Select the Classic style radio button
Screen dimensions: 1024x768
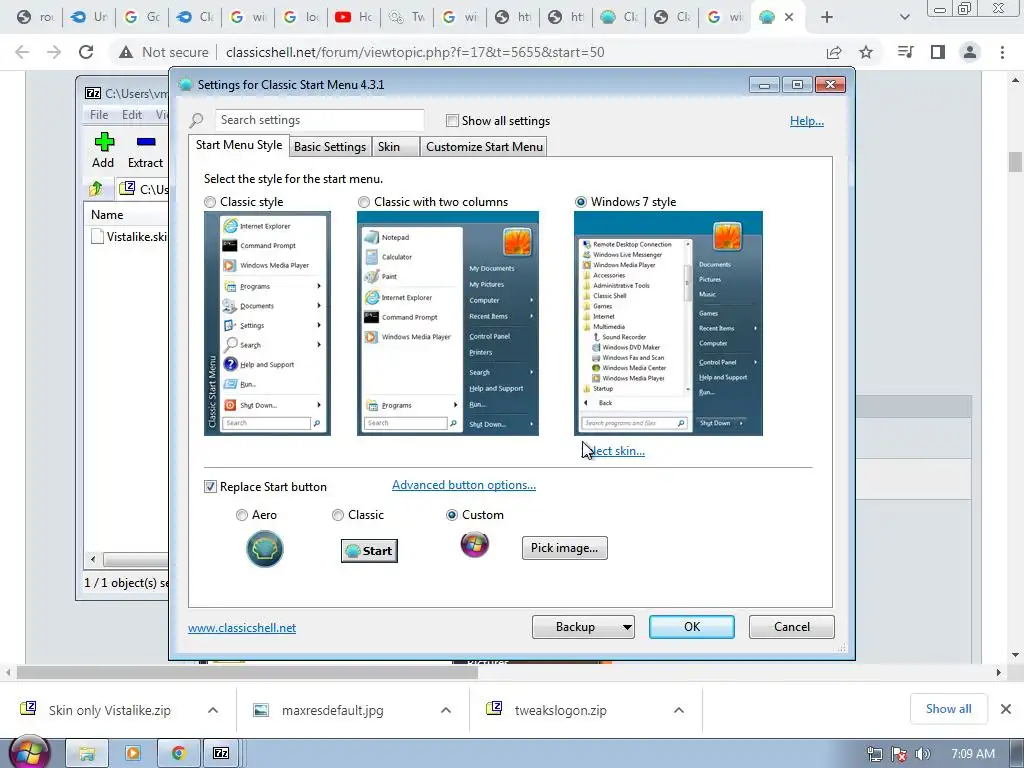(210, 202)
